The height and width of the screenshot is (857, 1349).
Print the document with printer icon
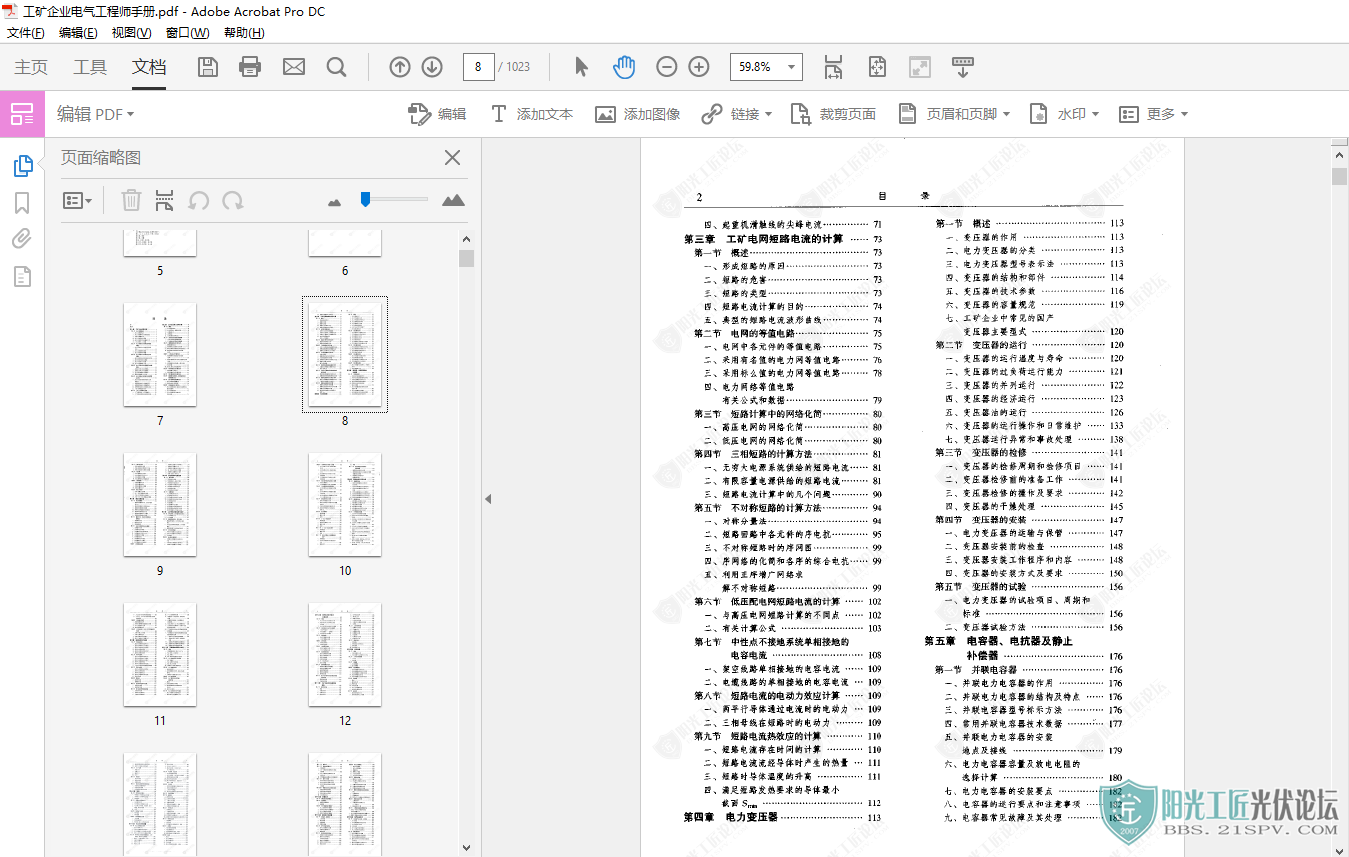[x=250, y=67]
